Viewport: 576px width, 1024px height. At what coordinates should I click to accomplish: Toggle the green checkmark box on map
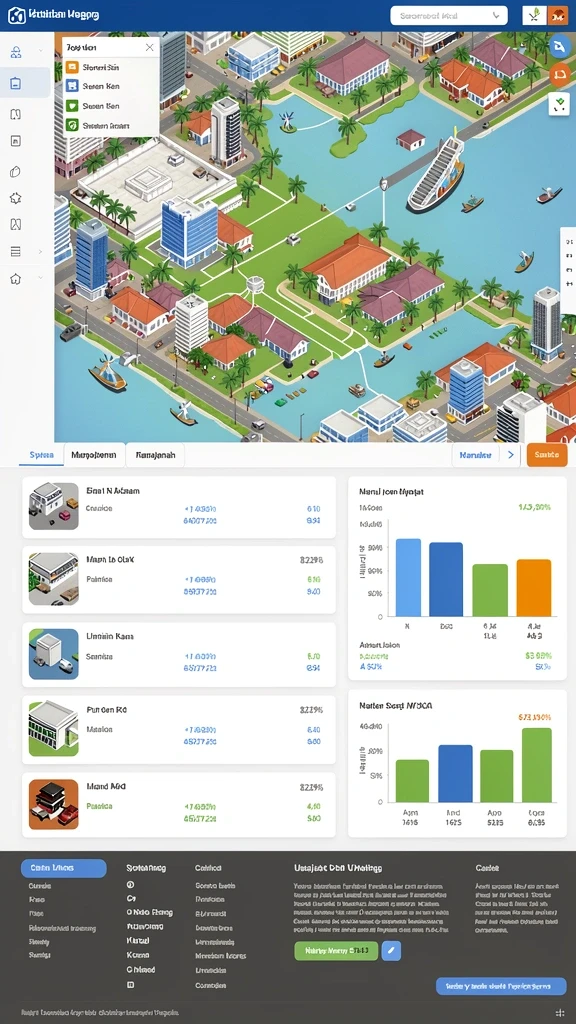(559, 104)
